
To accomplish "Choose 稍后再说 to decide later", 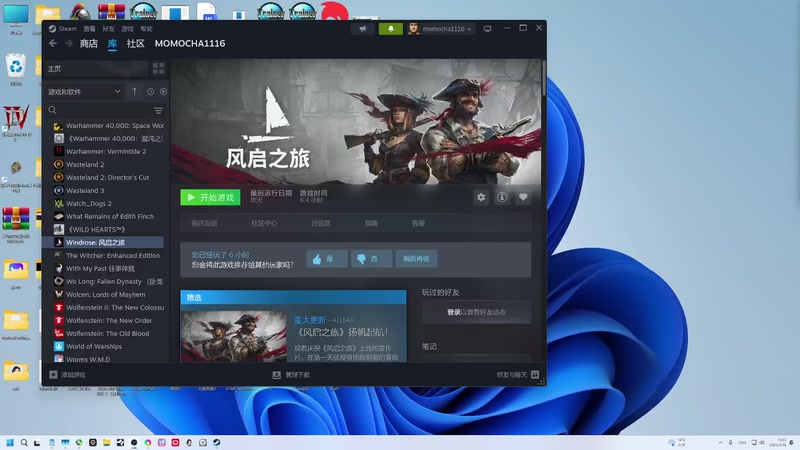I will point(416,259).
